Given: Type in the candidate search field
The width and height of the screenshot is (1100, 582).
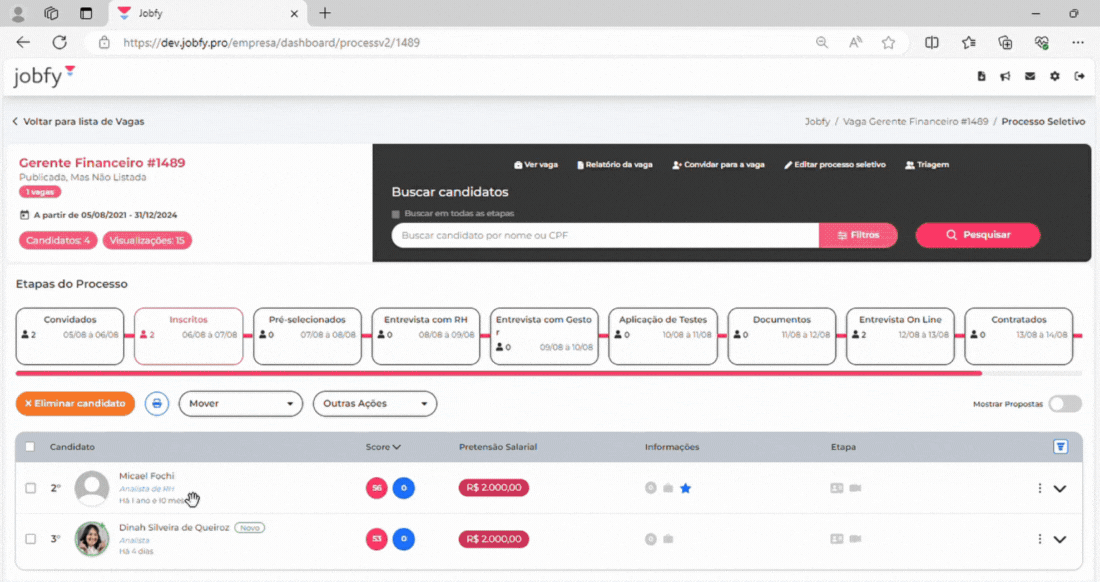Looking at the screenshot, I should (x=600, y=235).
